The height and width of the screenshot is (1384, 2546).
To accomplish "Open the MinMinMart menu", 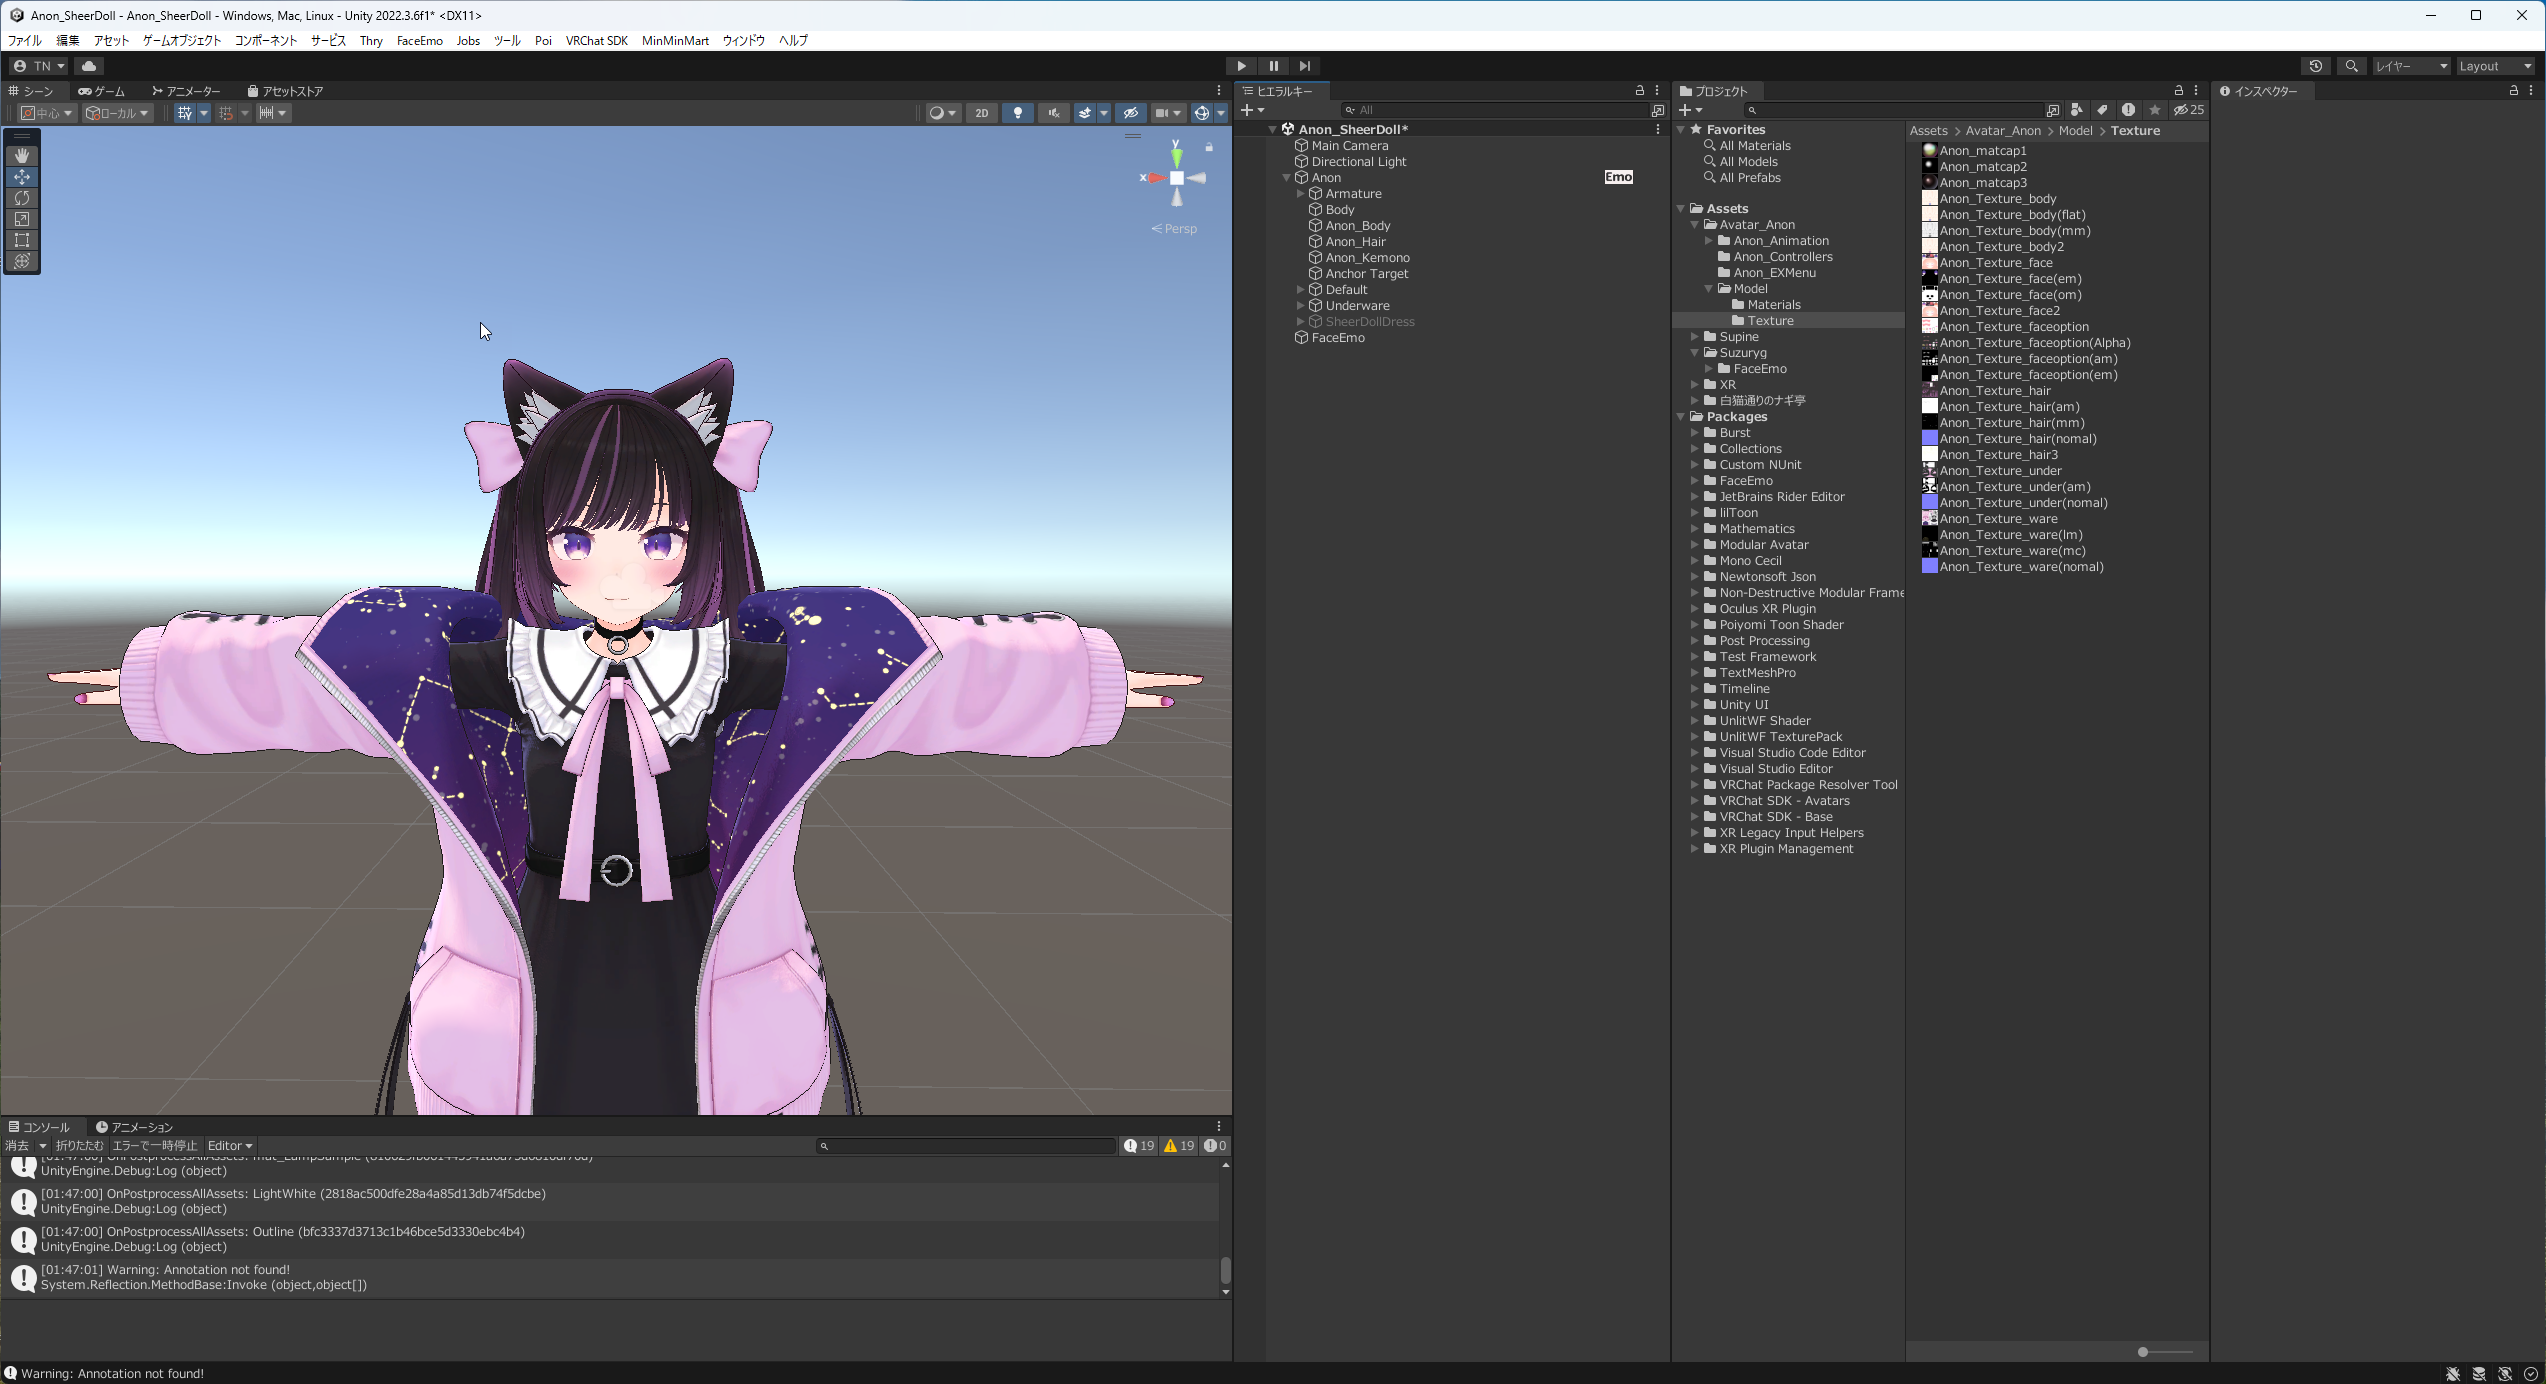I will (x=675, y=41).
